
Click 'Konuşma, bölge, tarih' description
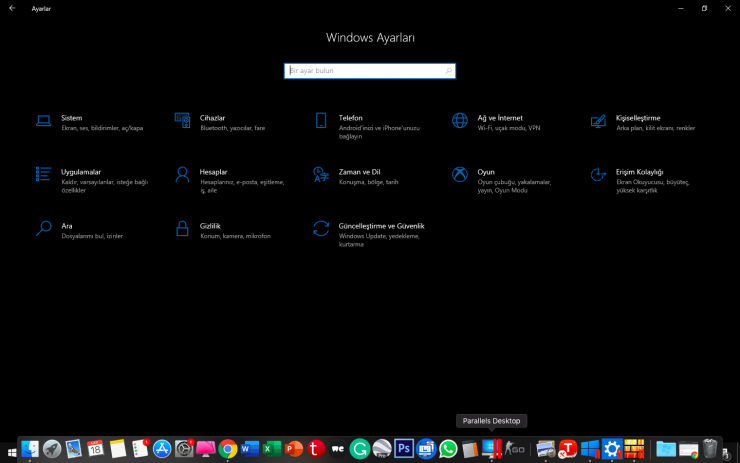pyautogui.click(x=369, y=182)
